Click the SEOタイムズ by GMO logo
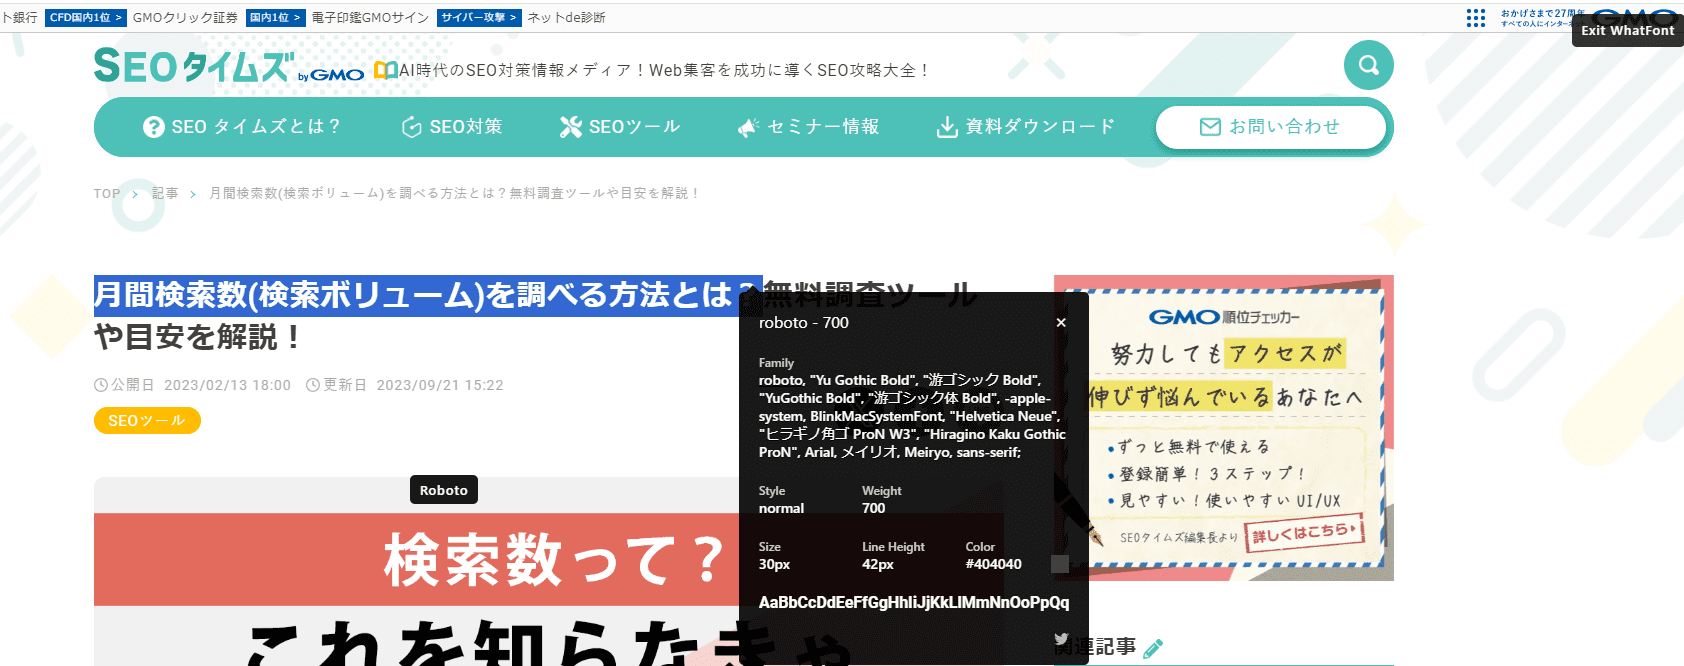This screenshot has width=1684, height=666. point(228,66)
